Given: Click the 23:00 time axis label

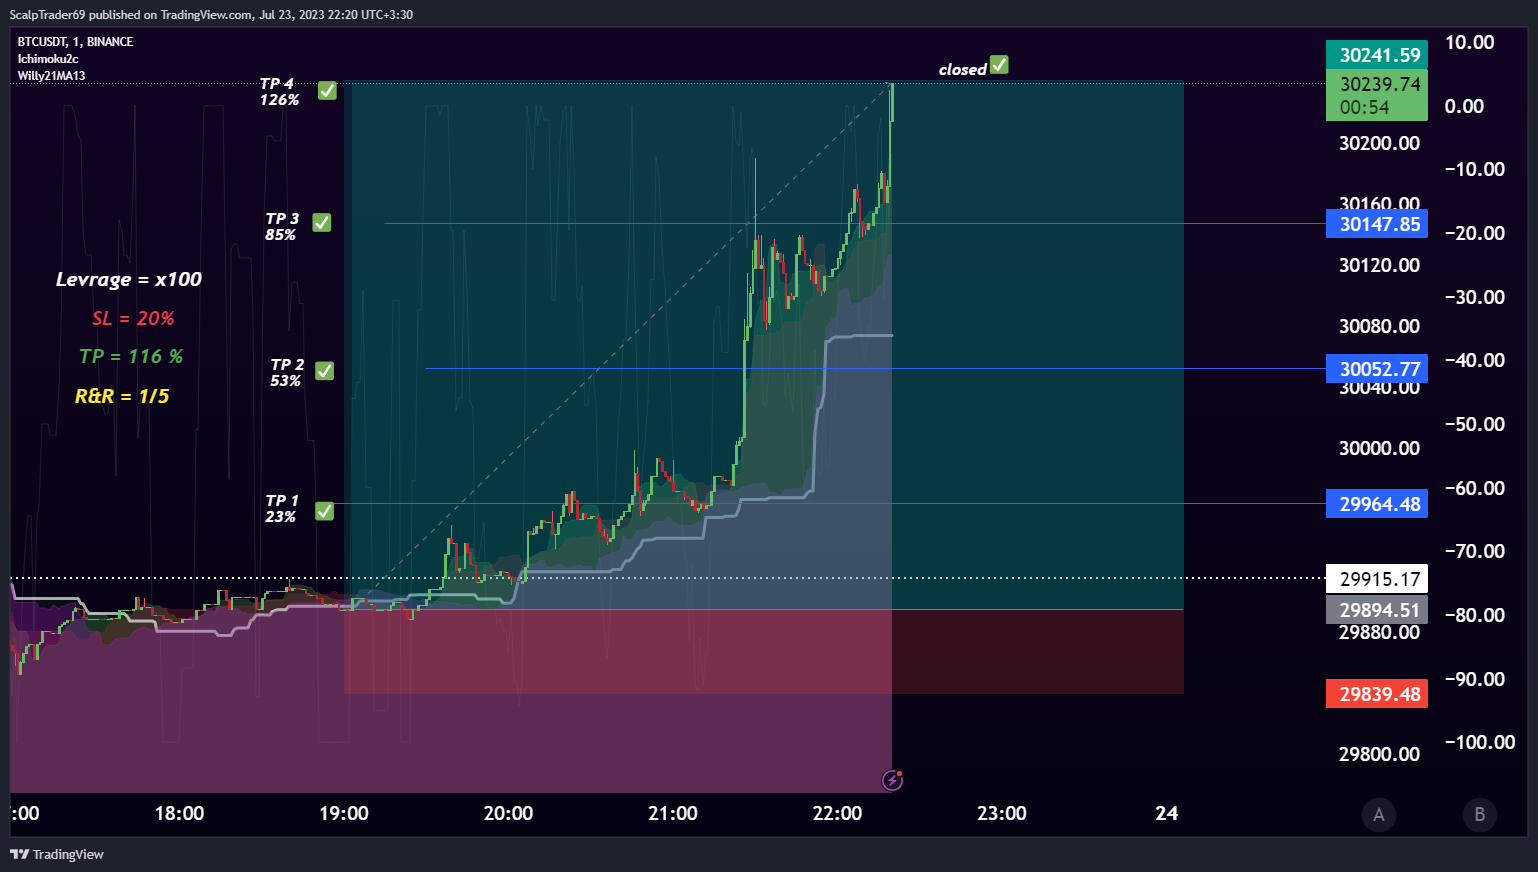Looking at the screenshot, I should click(x=1002, y=813).
